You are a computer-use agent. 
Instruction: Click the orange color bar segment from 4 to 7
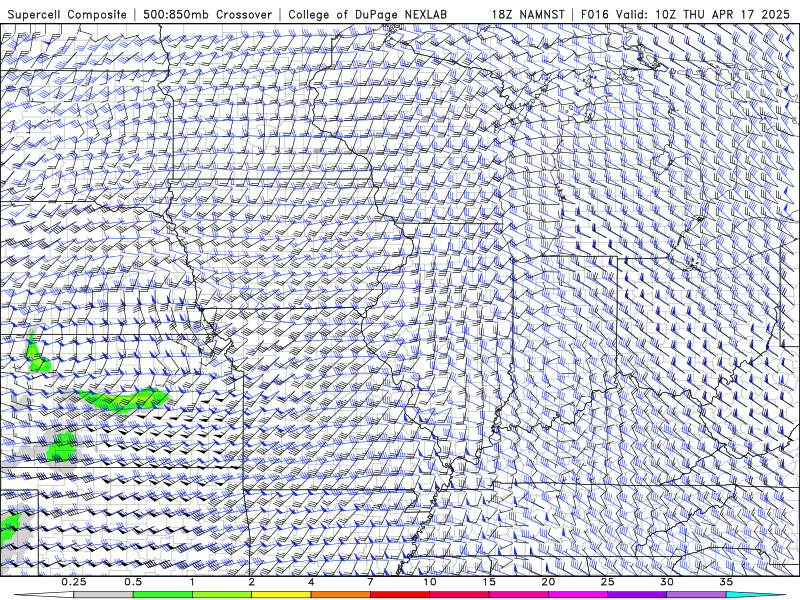340,595
